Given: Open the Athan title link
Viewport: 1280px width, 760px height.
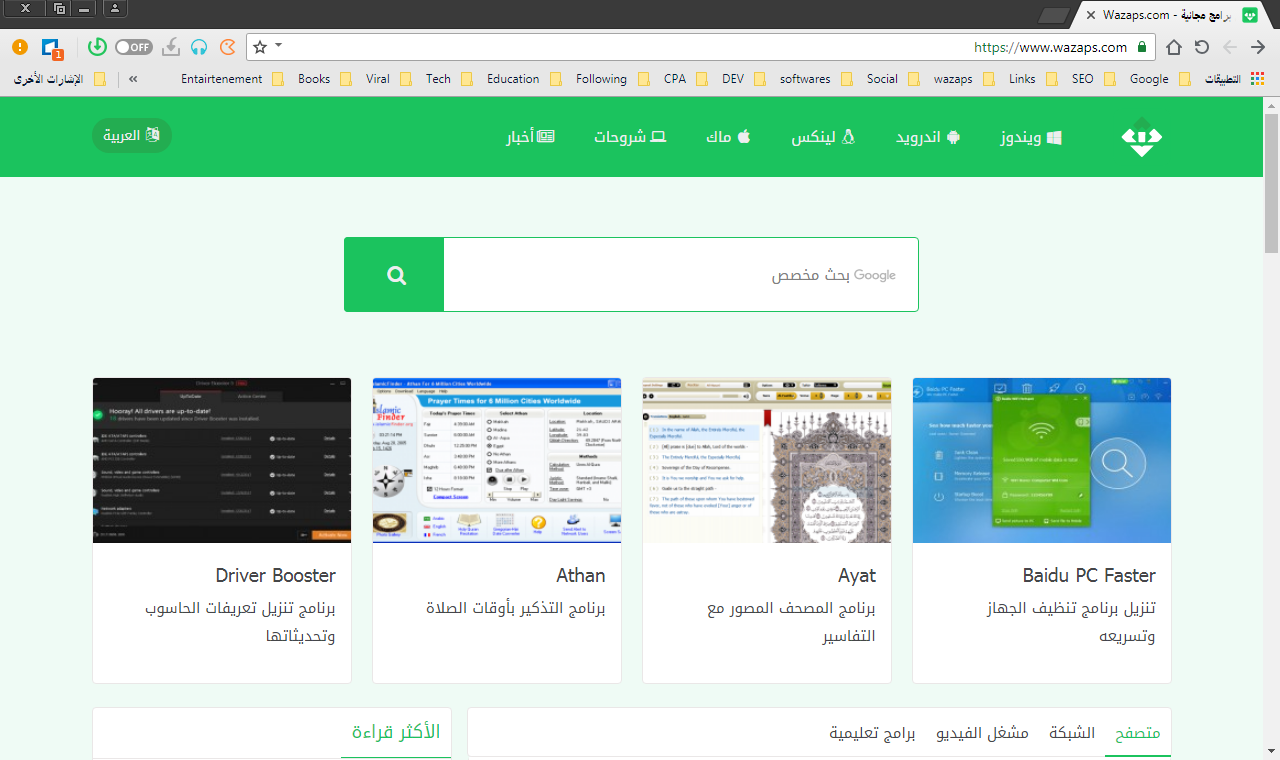Looking at the screenshot, I should [x=581, y=575].
